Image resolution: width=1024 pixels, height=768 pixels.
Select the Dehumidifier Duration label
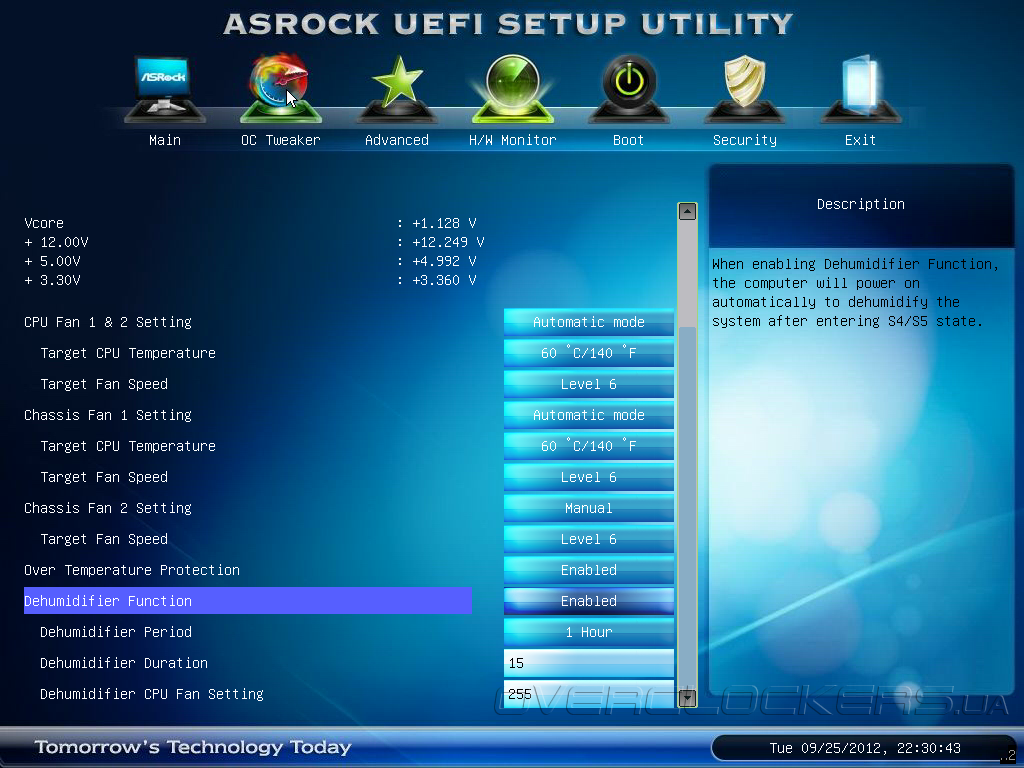pos(123,663)
